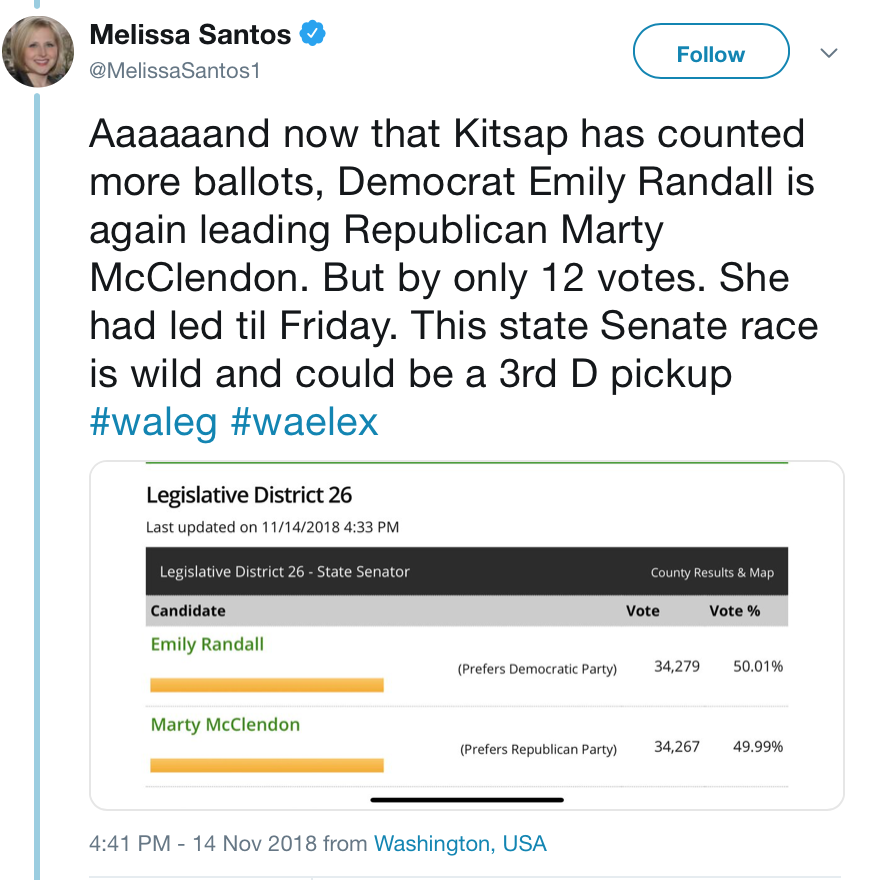Open the @MelissaSantos1 handle
This screenshot has height=880, width=886.
(175, 71)
